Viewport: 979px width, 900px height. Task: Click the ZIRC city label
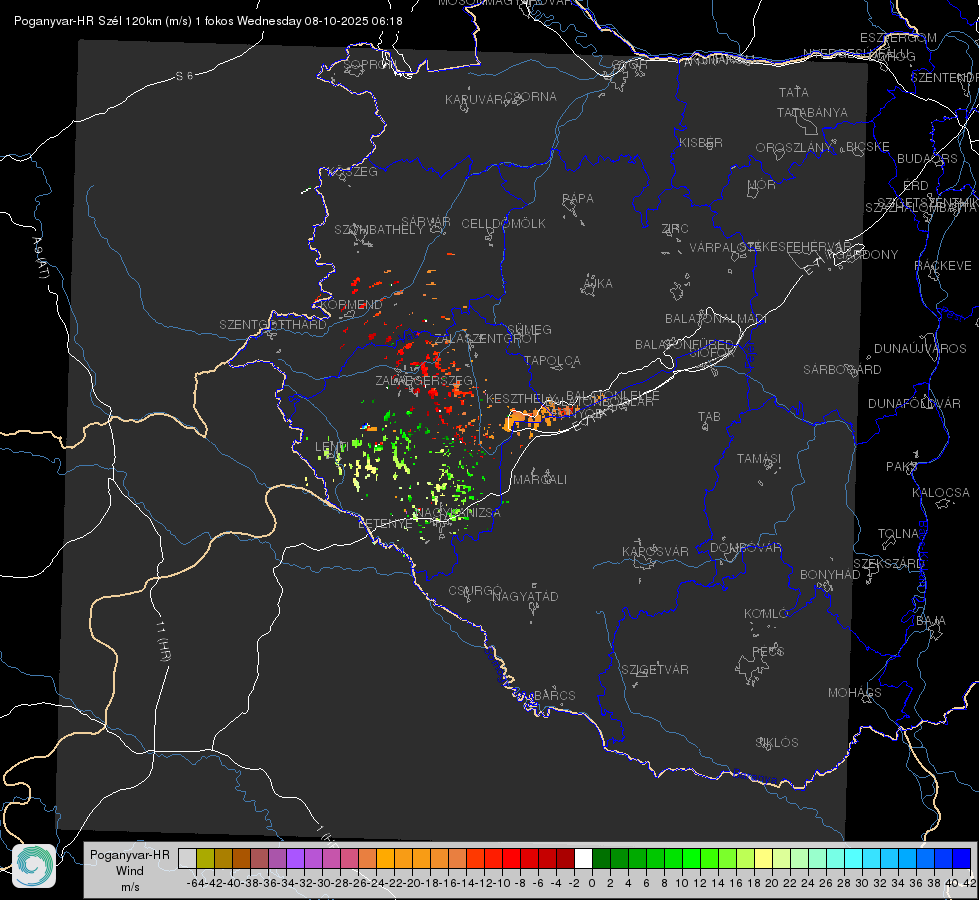[675, 229]
